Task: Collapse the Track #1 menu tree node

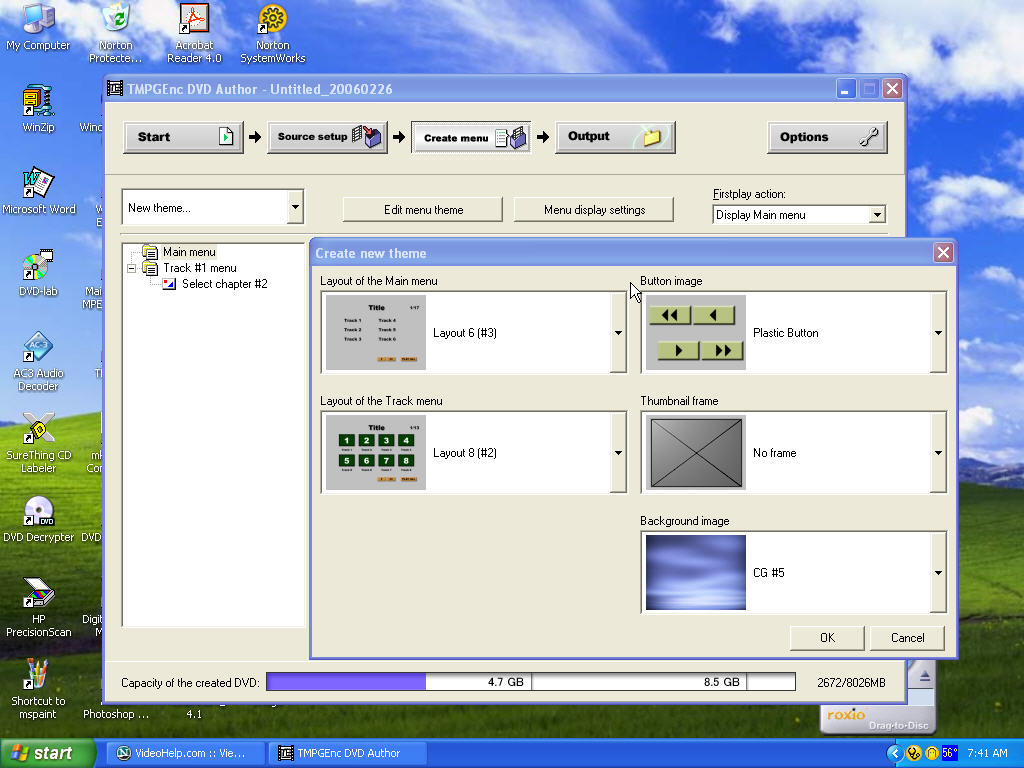Action: [x=132, y=268]
